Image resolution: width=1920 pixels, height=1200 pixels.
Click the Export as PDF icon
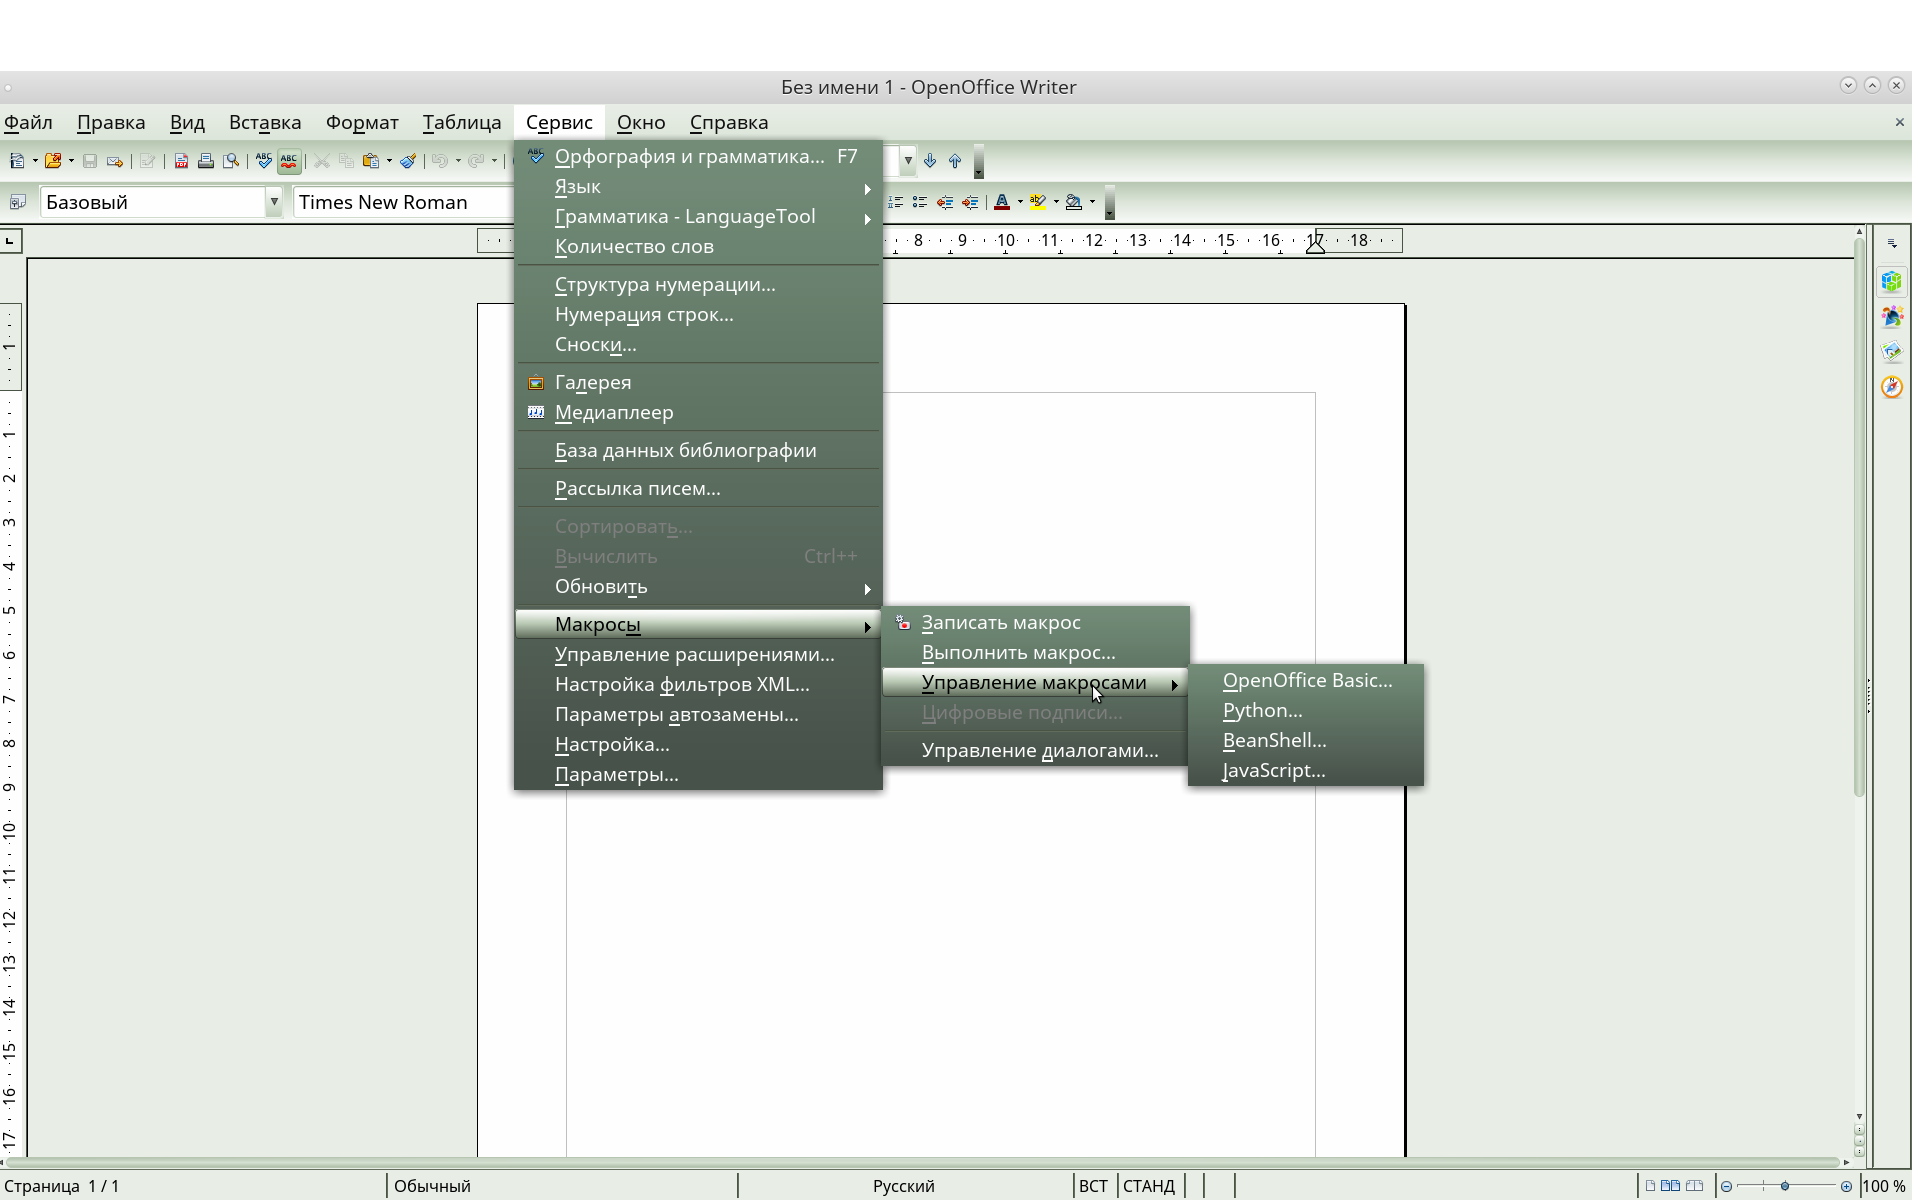(x=181, y=161)
